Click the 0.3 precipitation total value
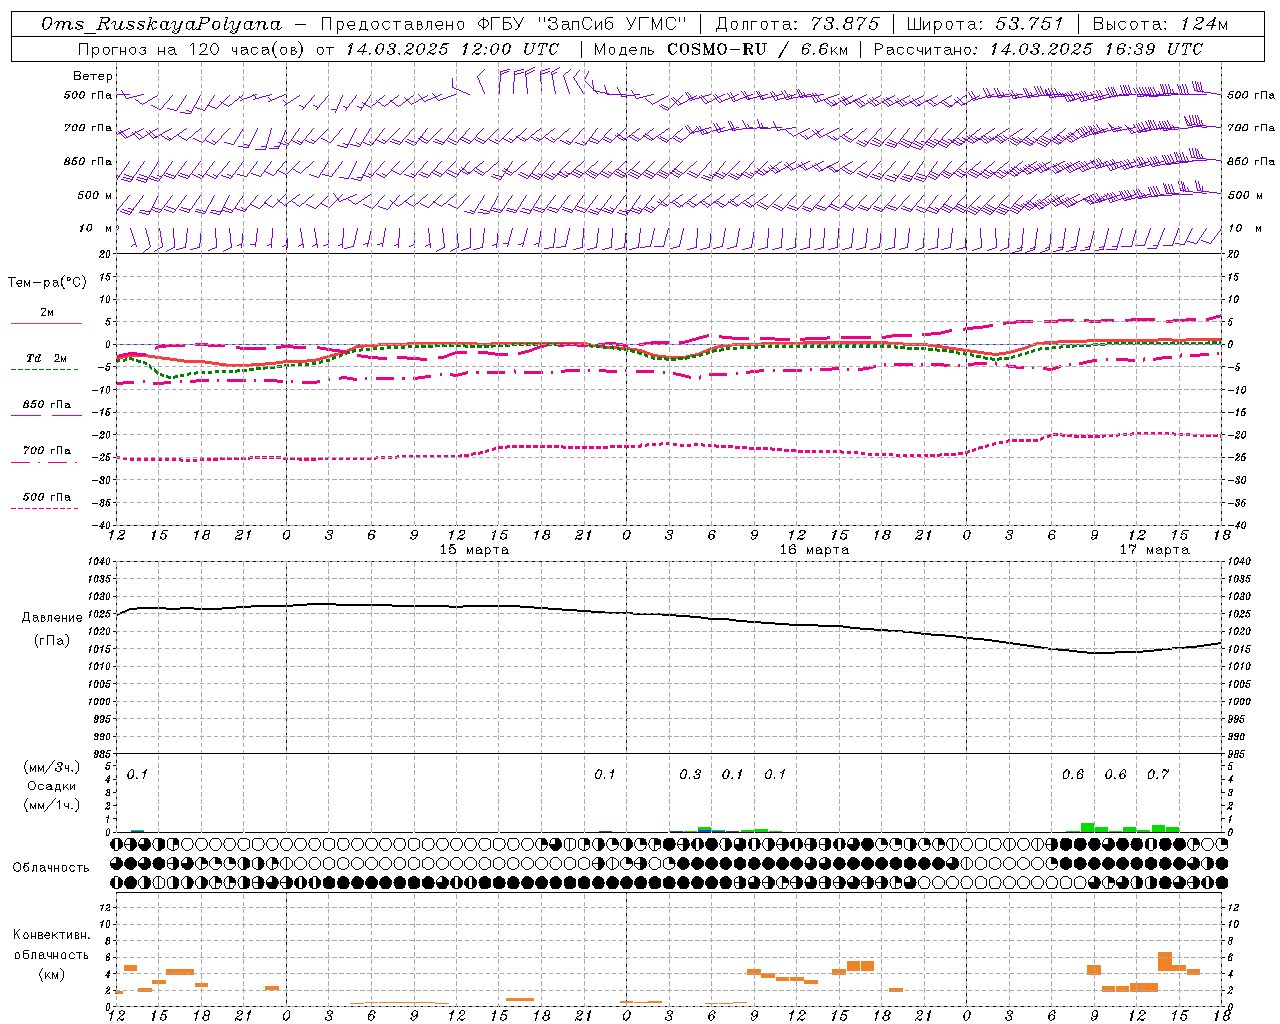Image resolution: width=1280 pixels, height=1024 pixels. pos(690,775)
